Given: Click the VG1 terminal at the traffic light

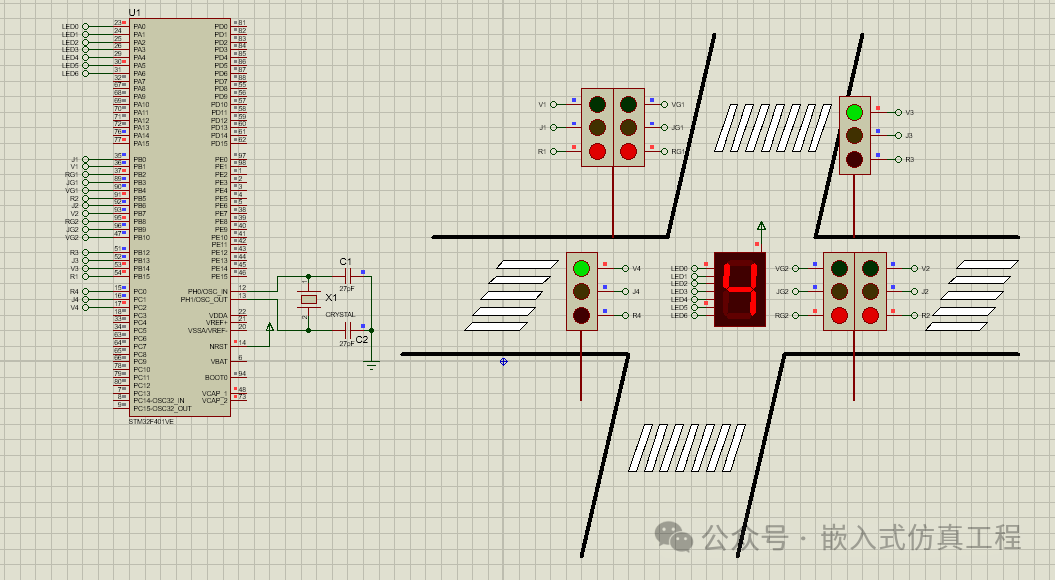Looking at the screenshot, I should [x=664, y=104].
